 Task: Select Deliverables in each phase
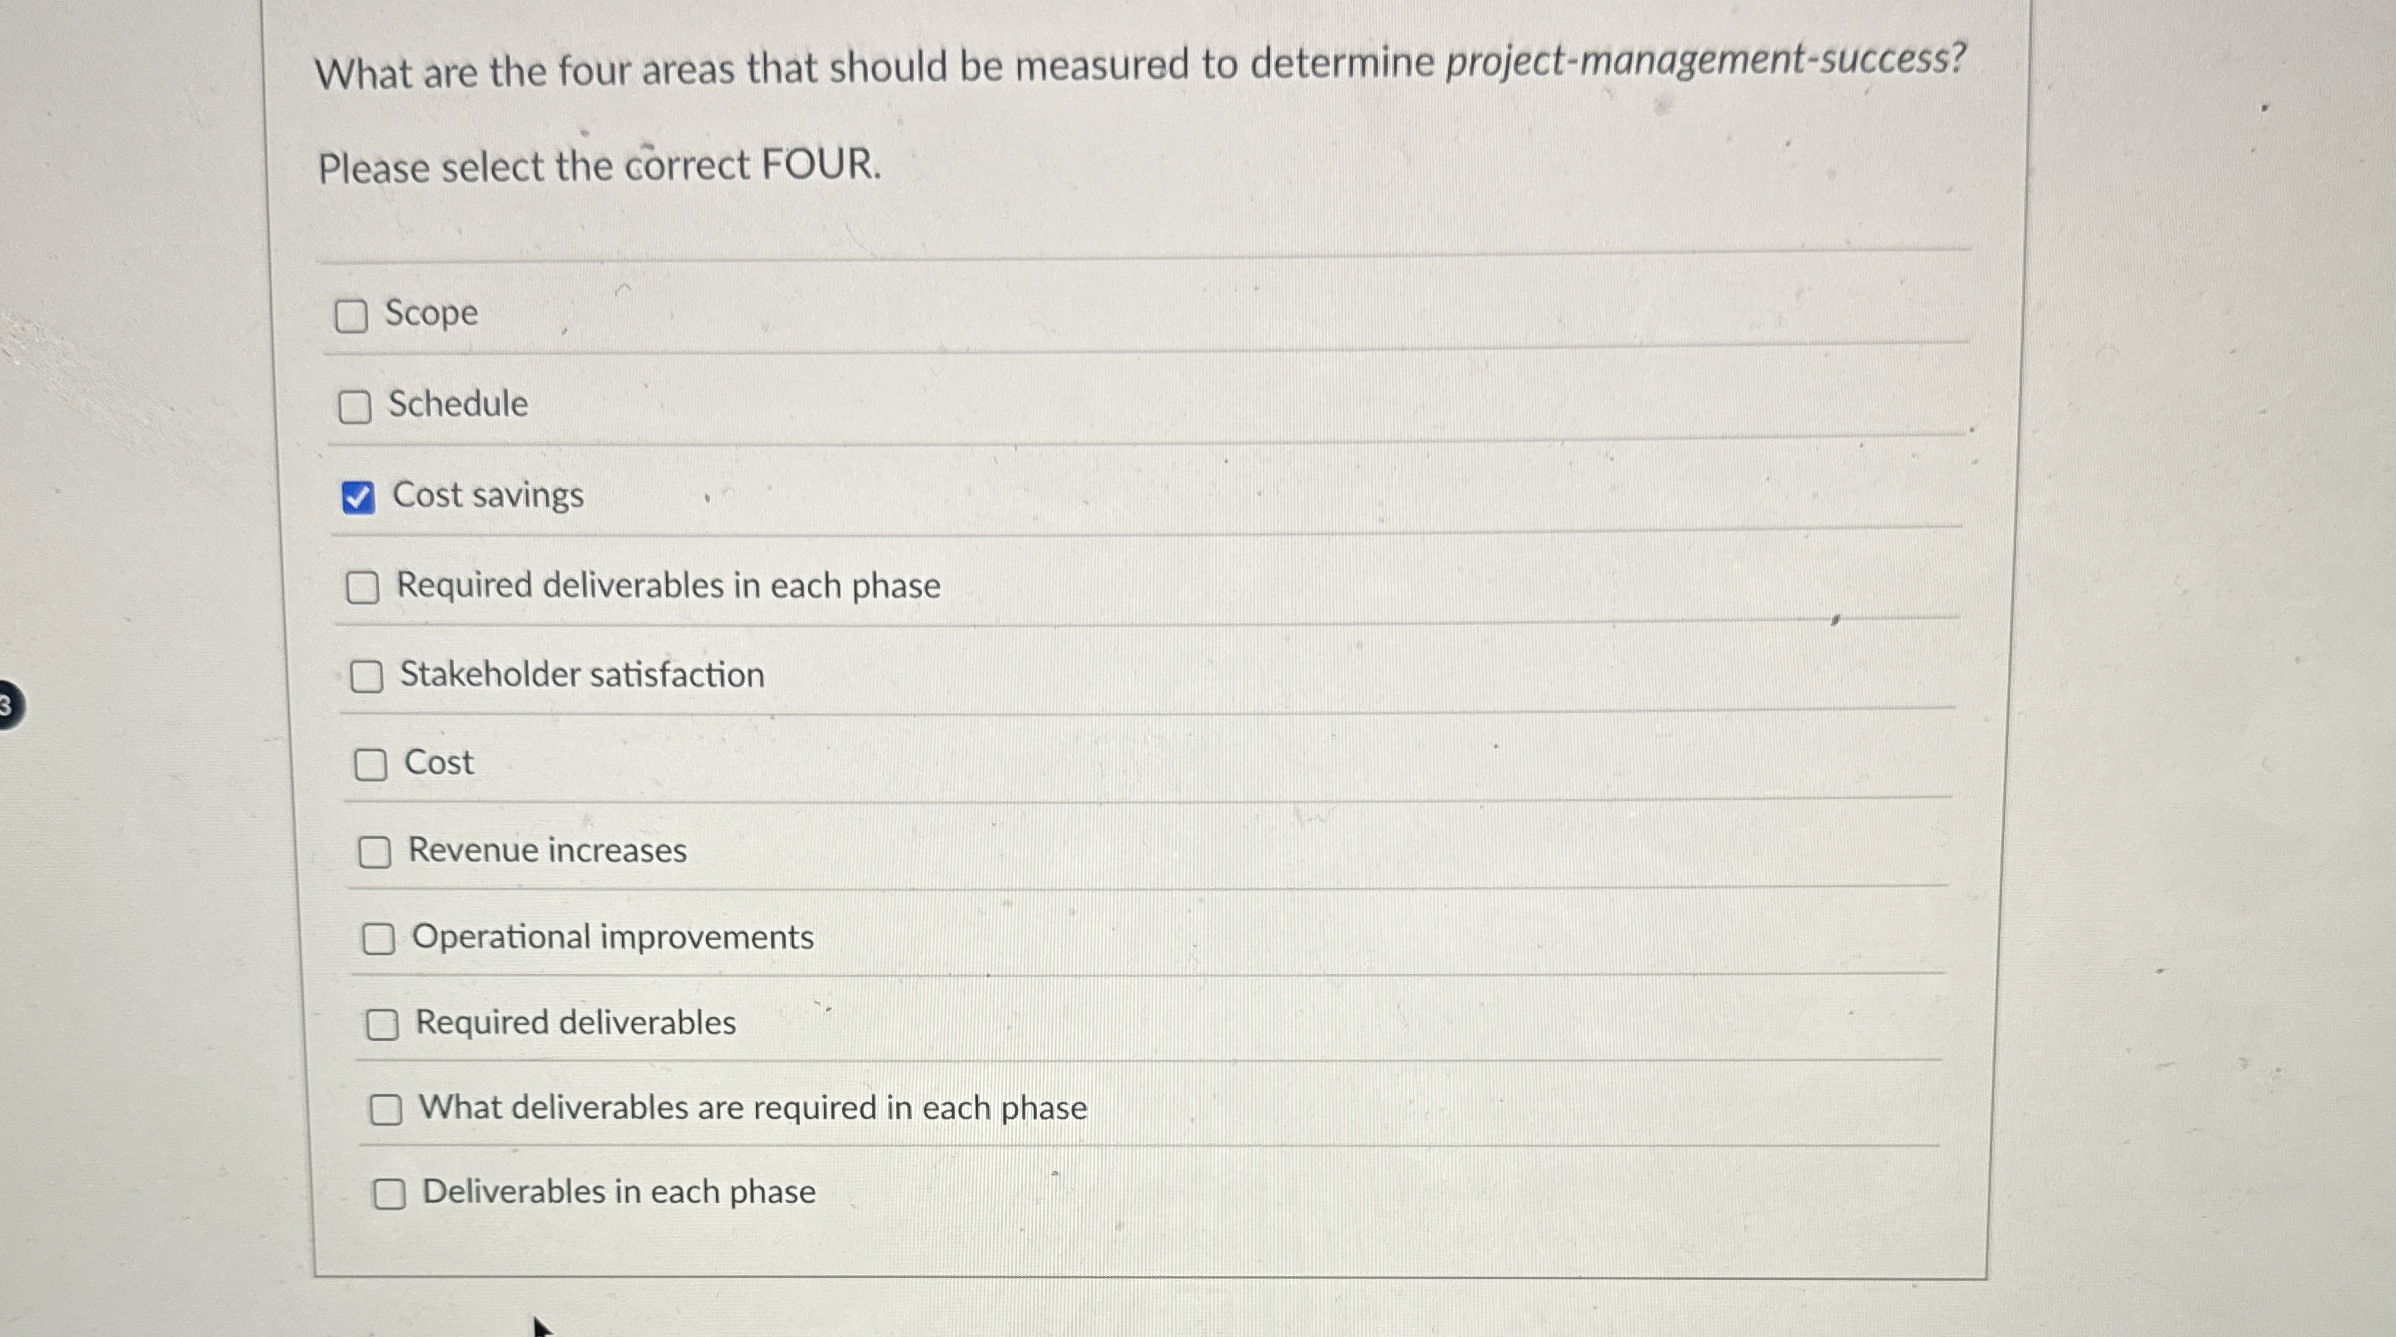(x=391, y=1192)
